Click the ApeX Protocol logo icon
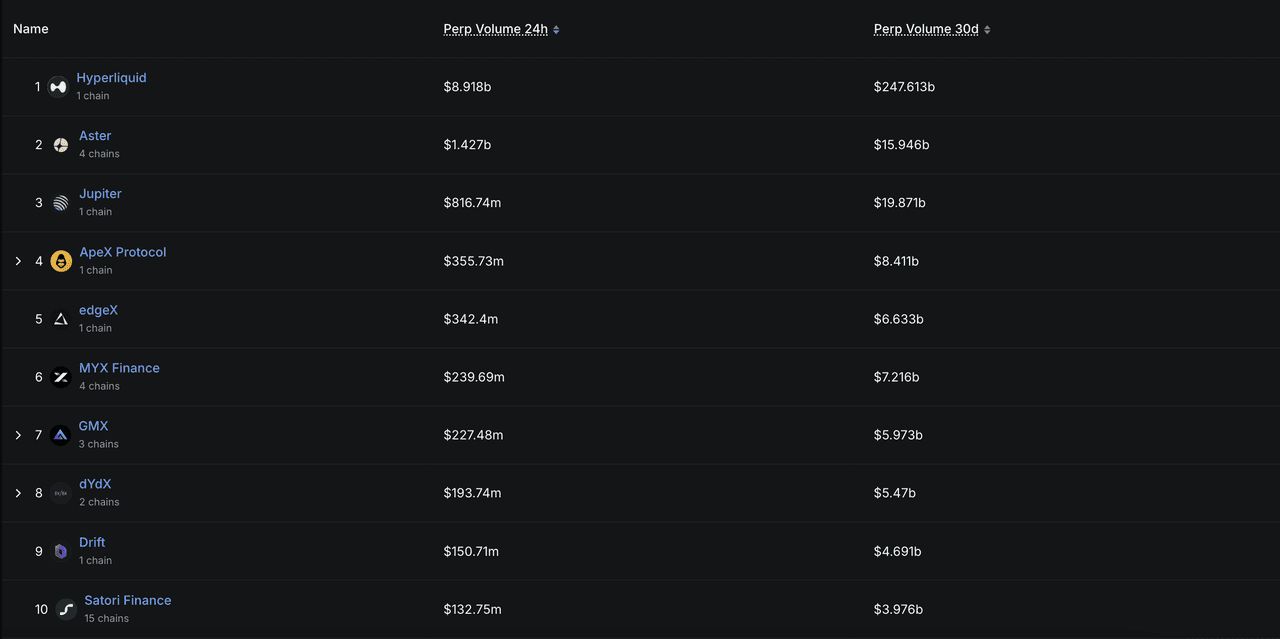This screenshot has height=639, width=1280. 61,261
